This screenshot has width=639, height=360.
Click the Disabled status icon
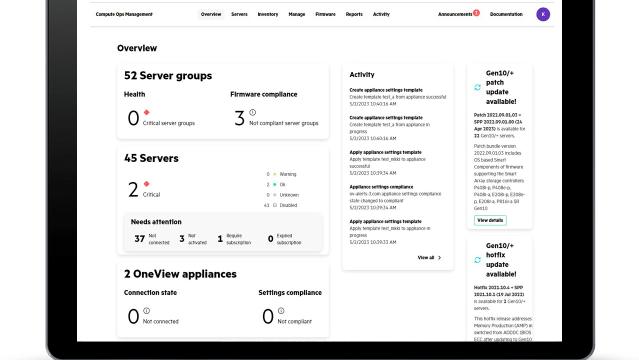point(275,205)
